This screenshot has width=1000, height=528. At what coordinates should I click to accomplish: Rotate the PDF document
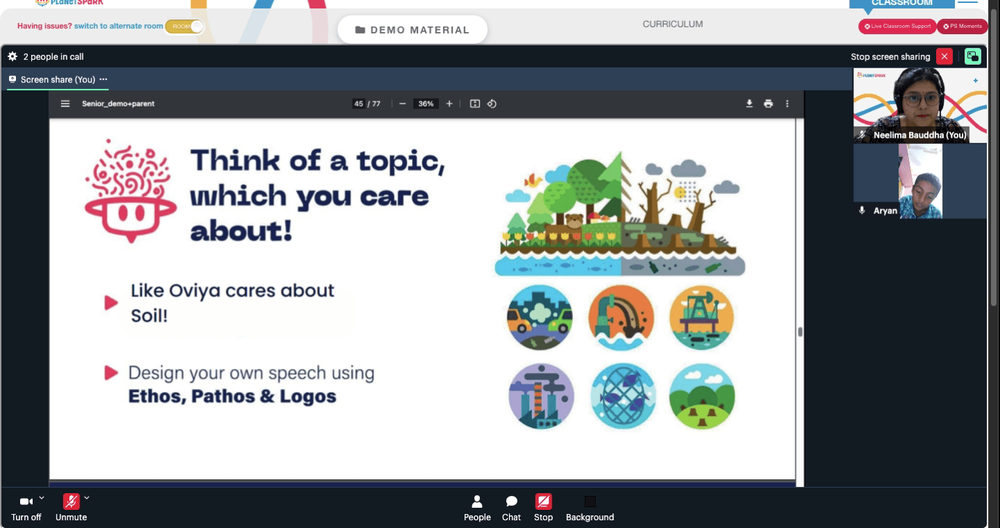point(492,103)
